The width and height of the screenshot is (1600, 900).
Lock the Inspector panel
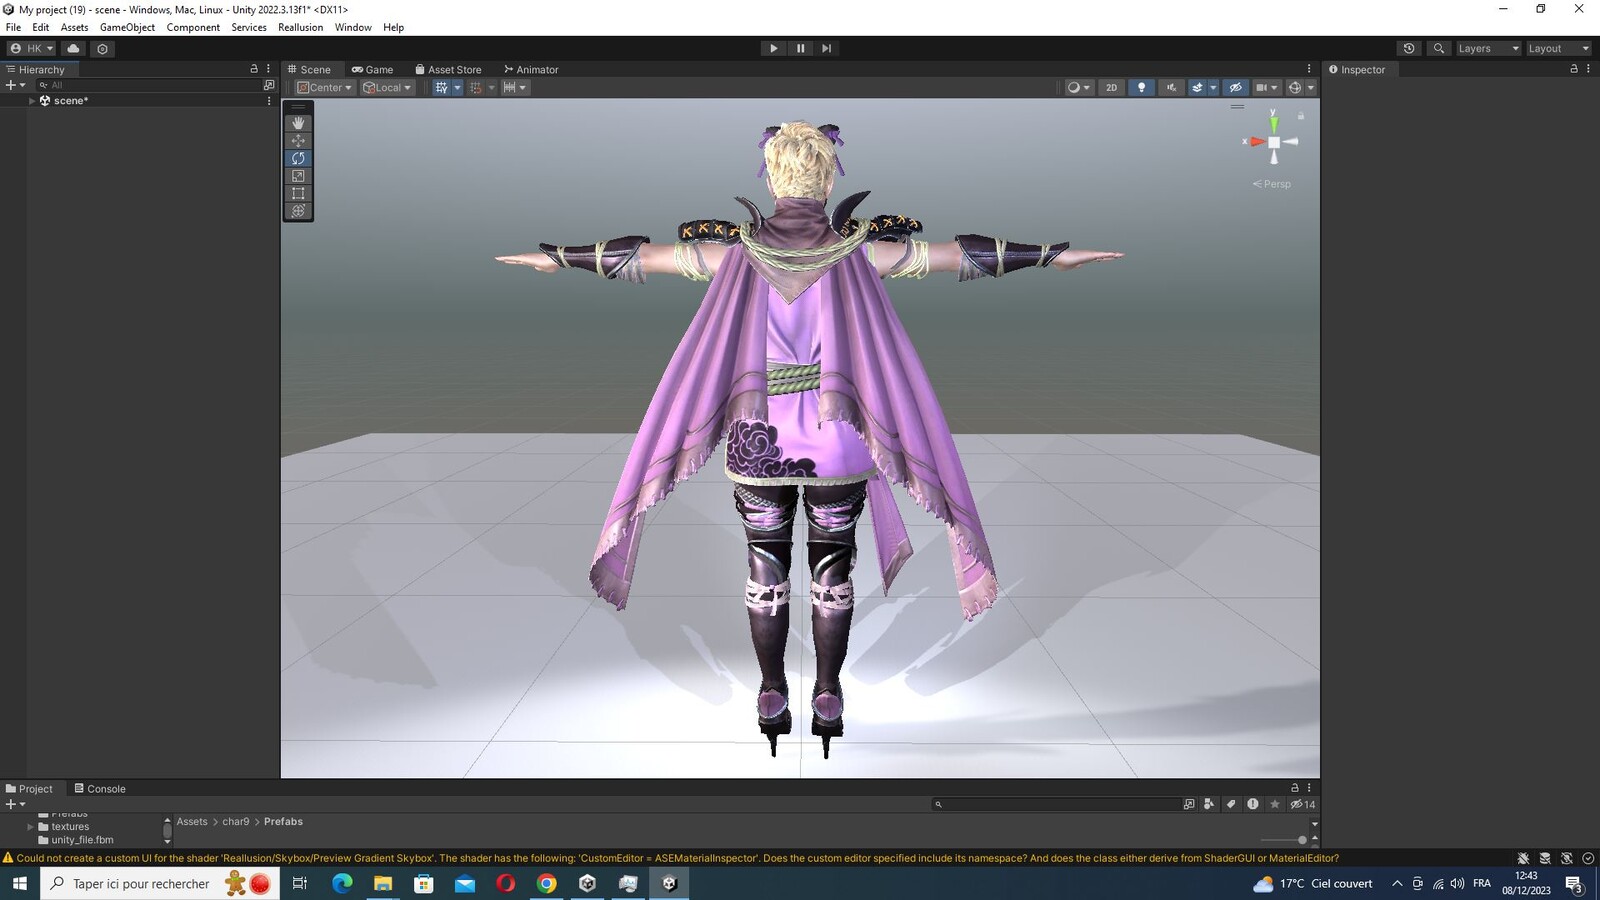click(x=1574, y=69)
